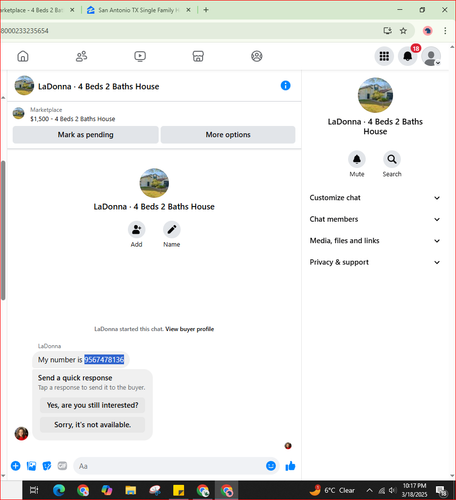The width and height of the screenshot is (456, 500).
Task: Click the large house photo in the right panel
Action: pos(375,95)
